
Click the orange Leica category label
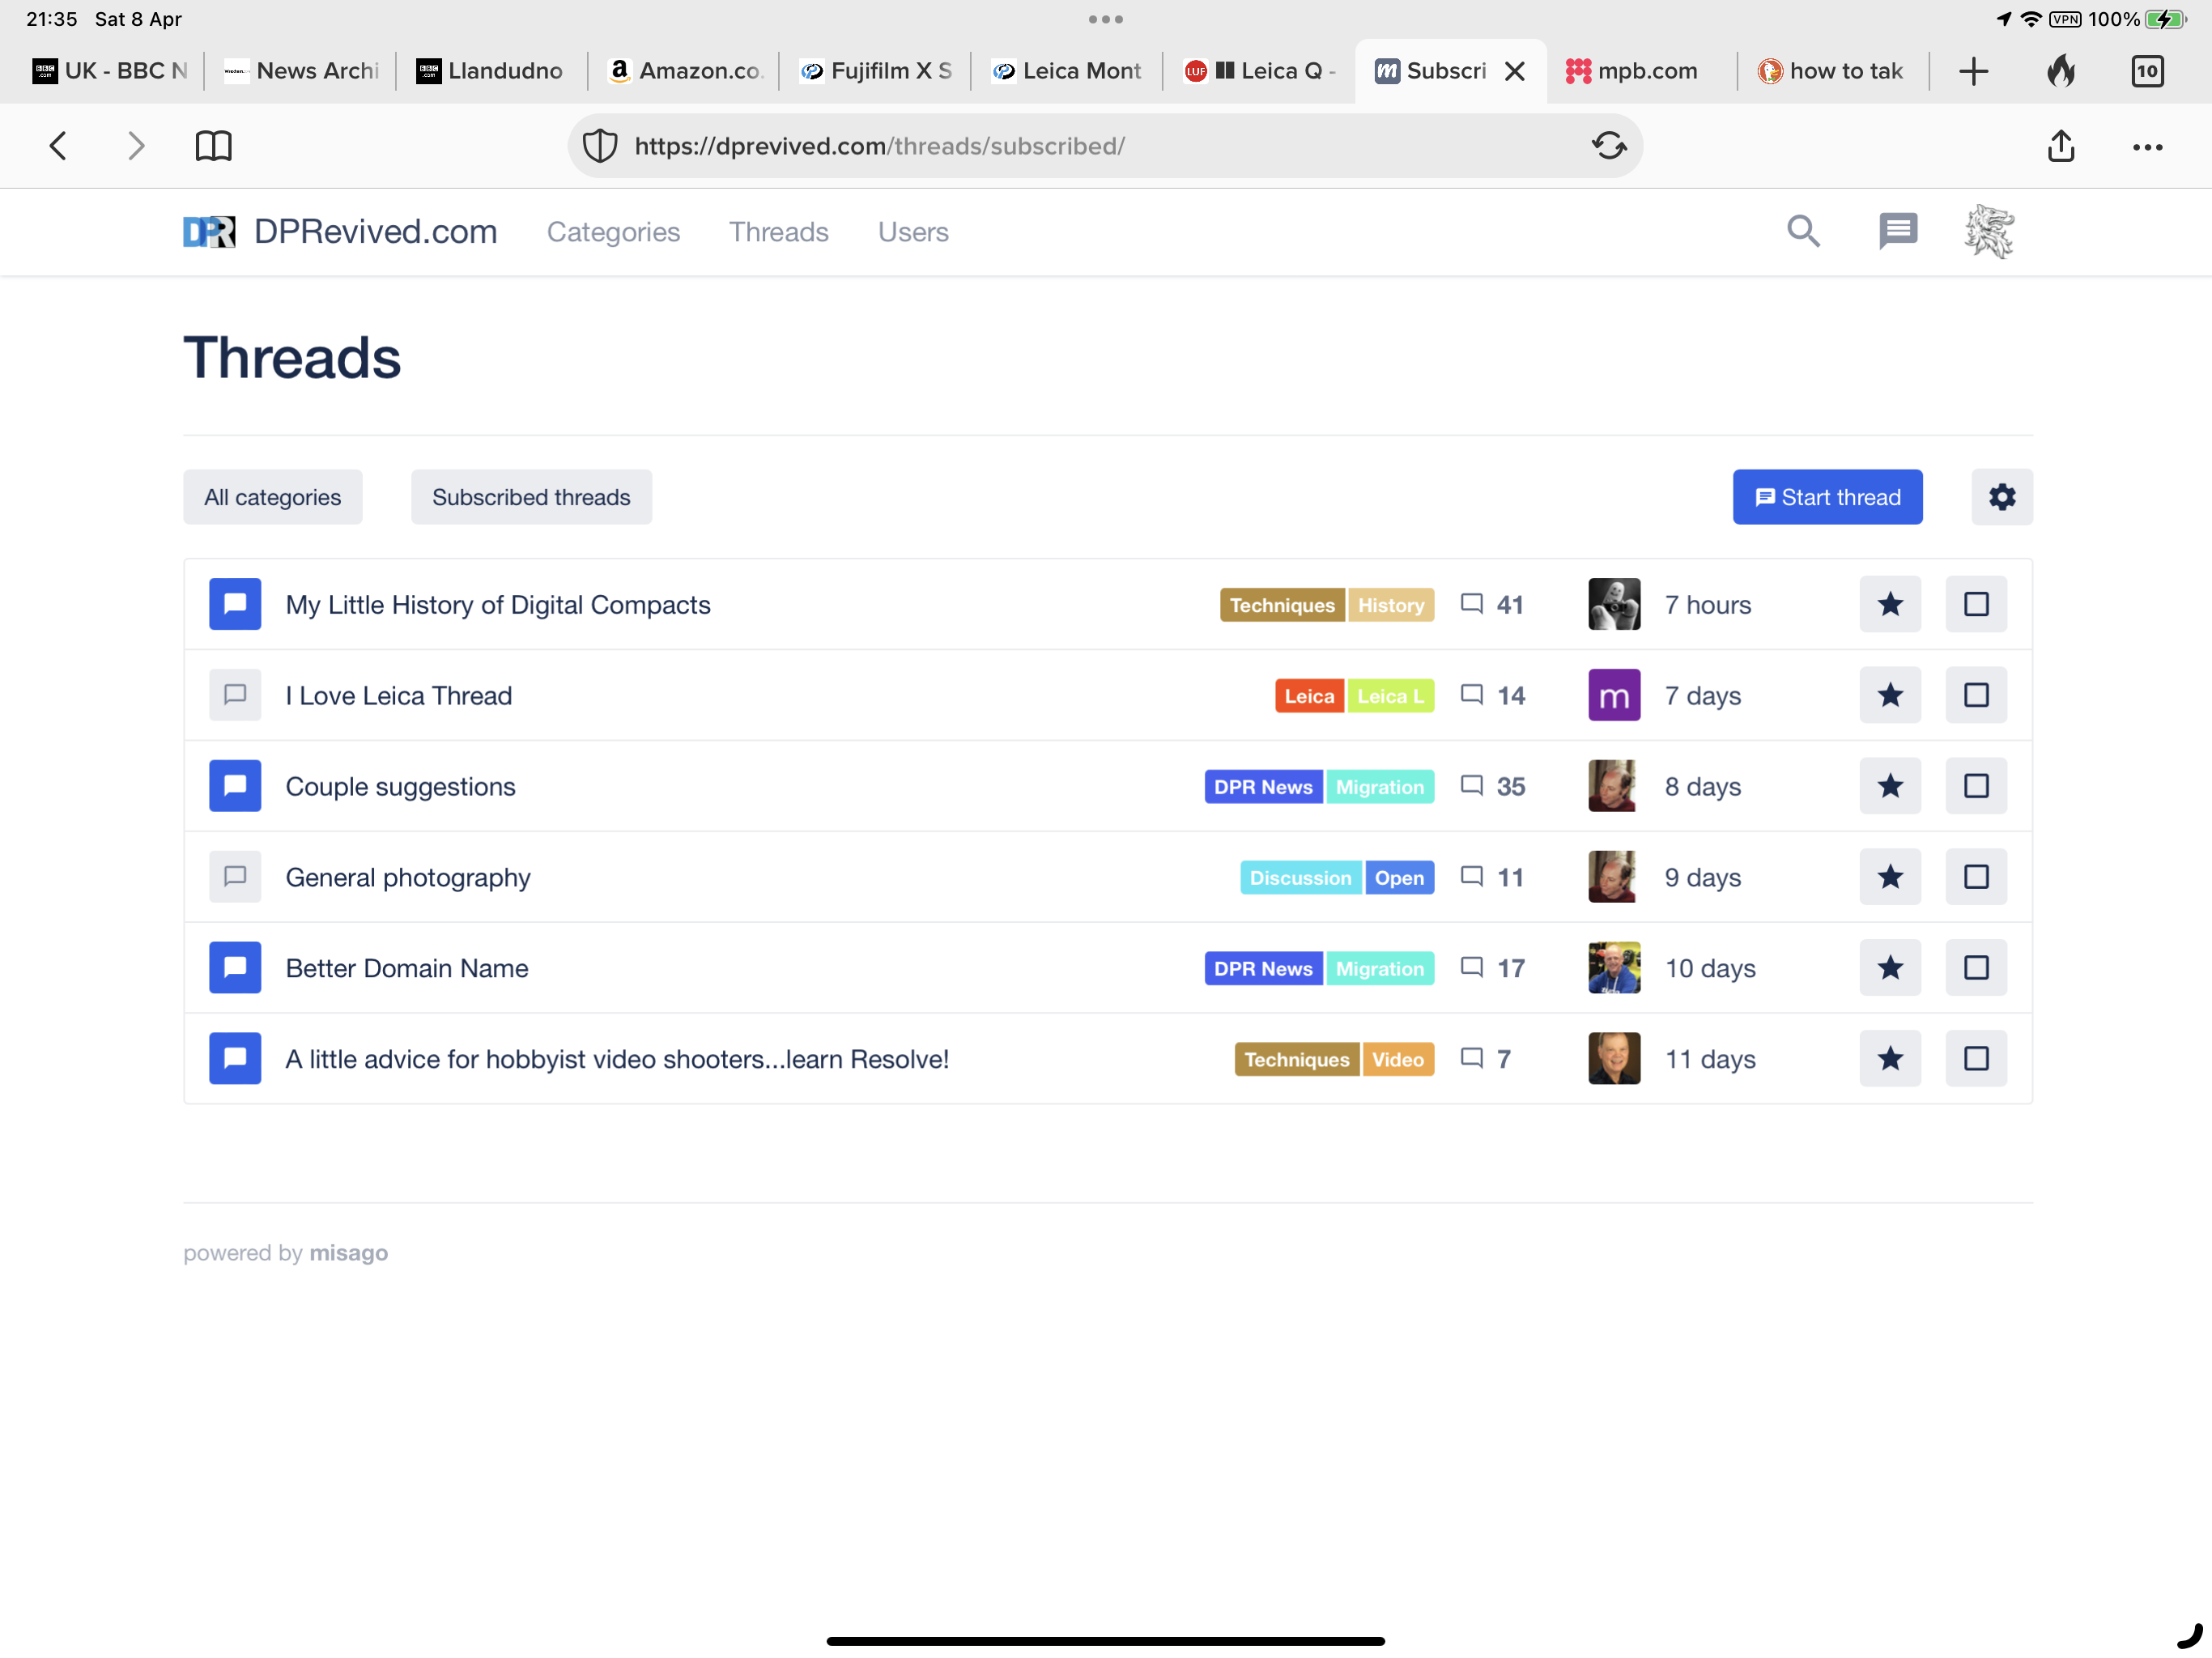[x=1308, y=696]
